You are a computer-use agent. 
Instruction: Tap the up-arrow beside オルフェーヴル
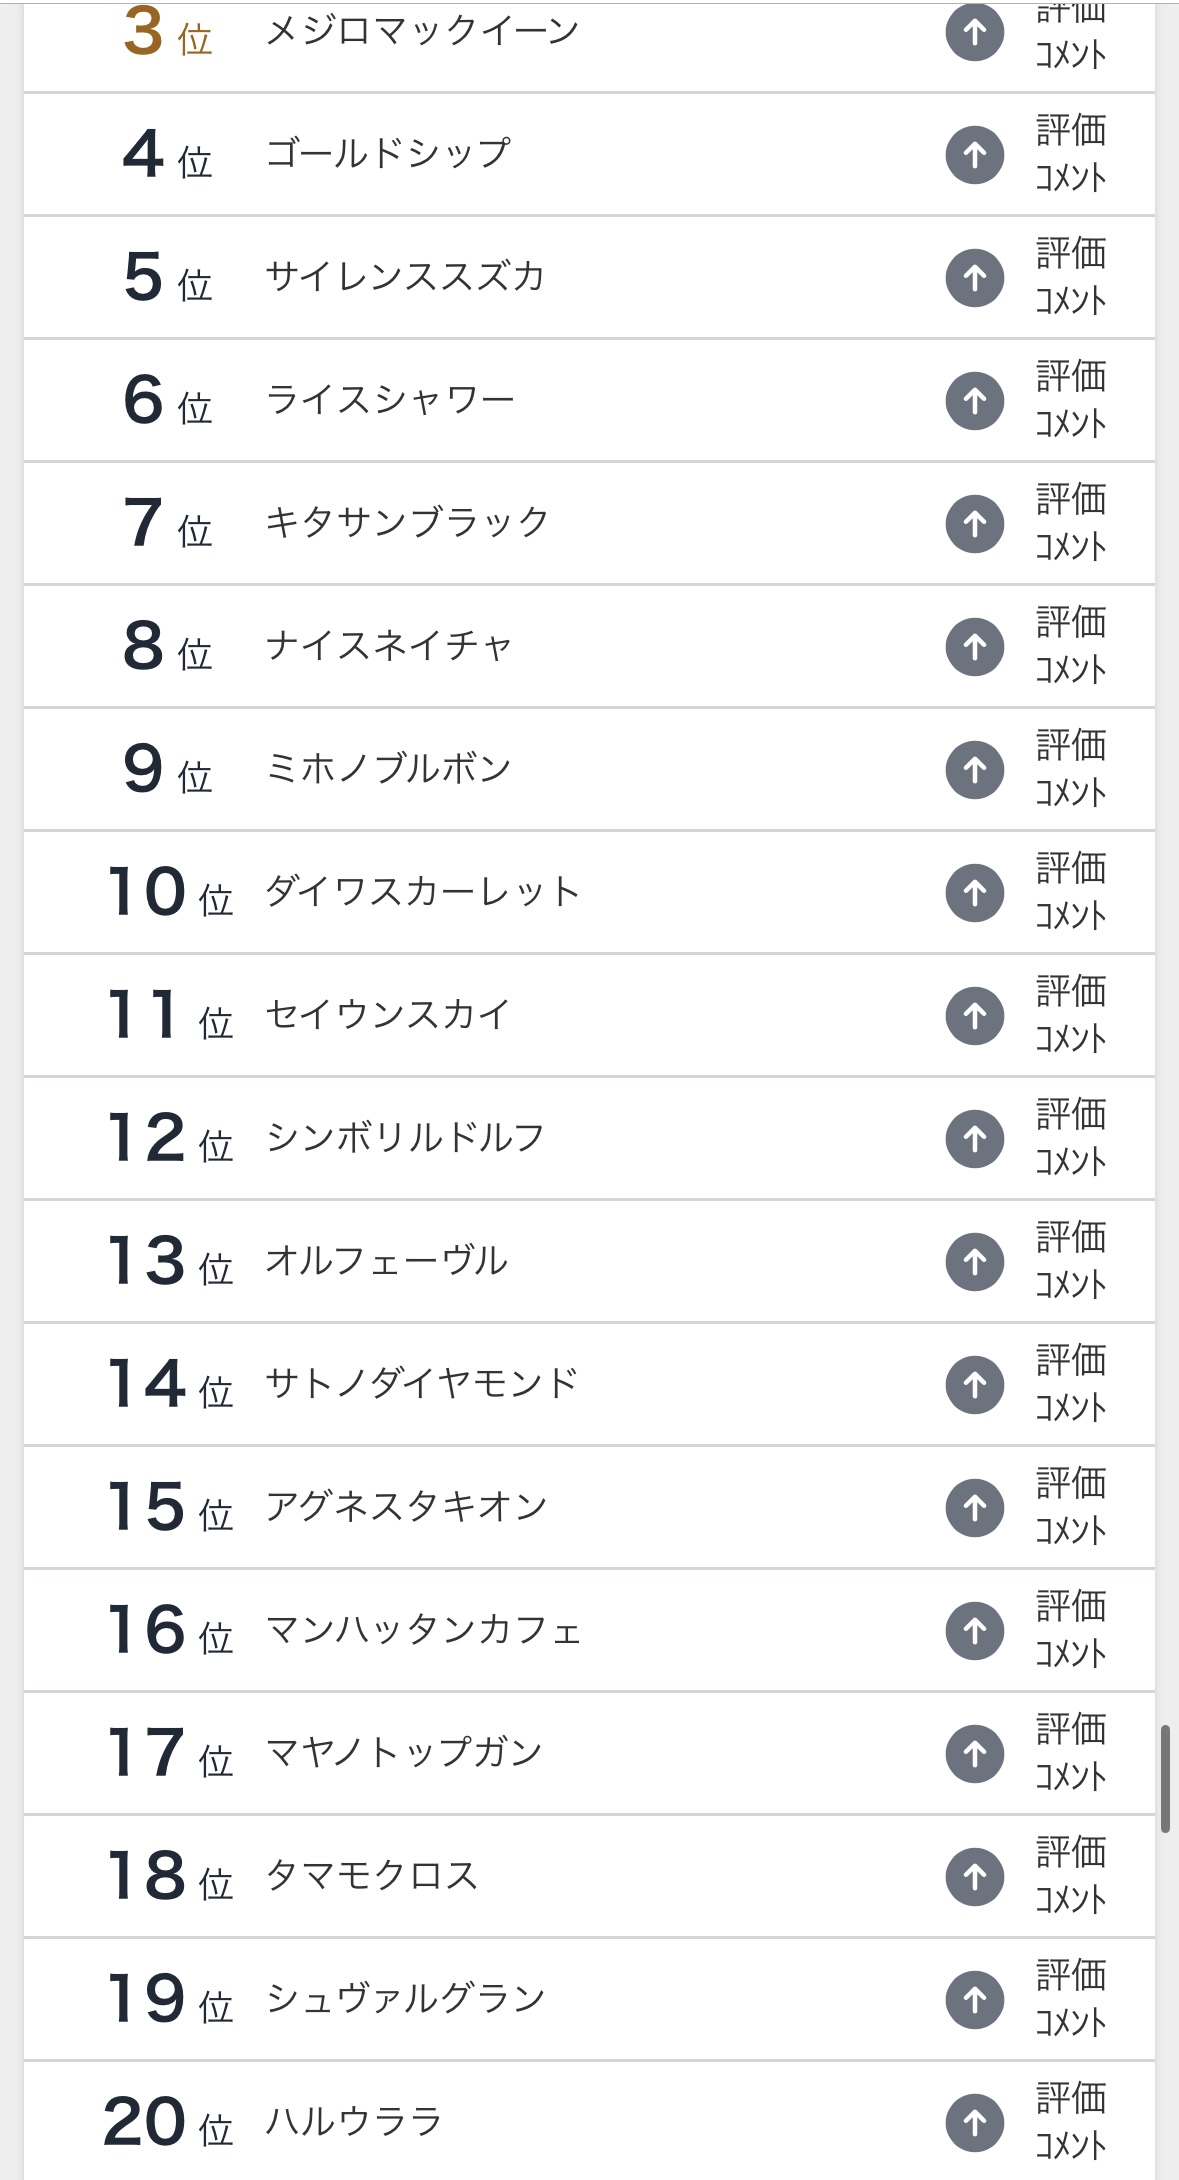click(x=974, y=1261)
